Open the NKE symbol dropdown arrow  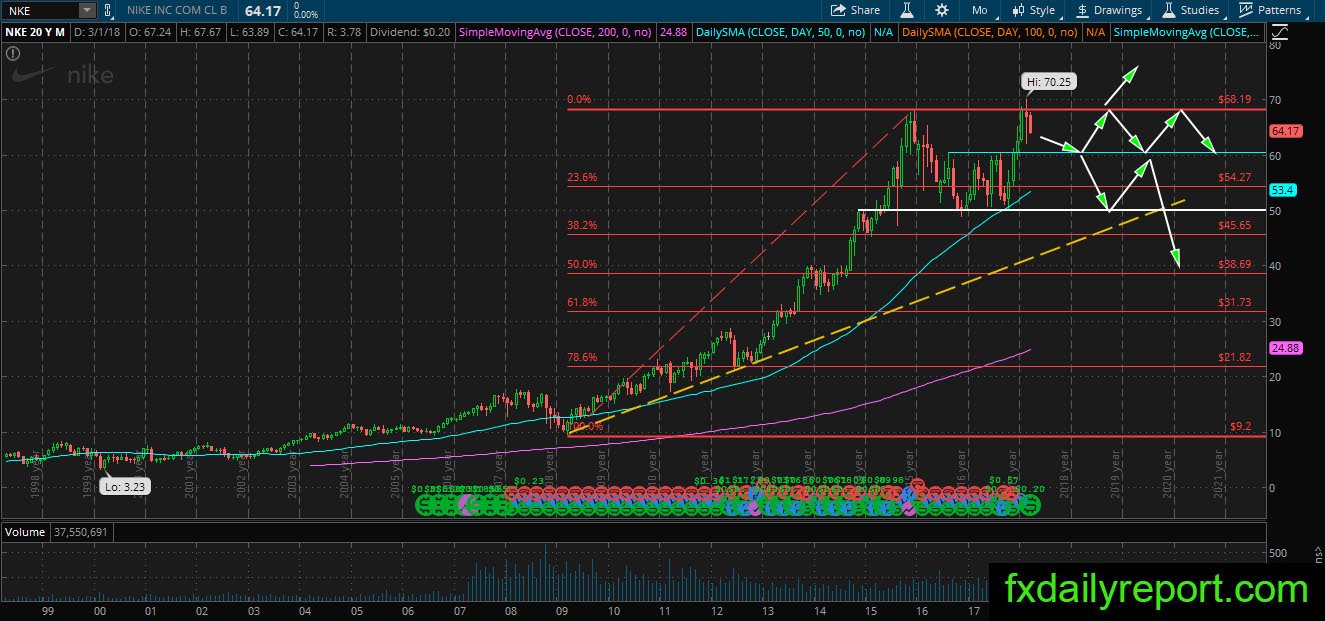tap(86, 10)
